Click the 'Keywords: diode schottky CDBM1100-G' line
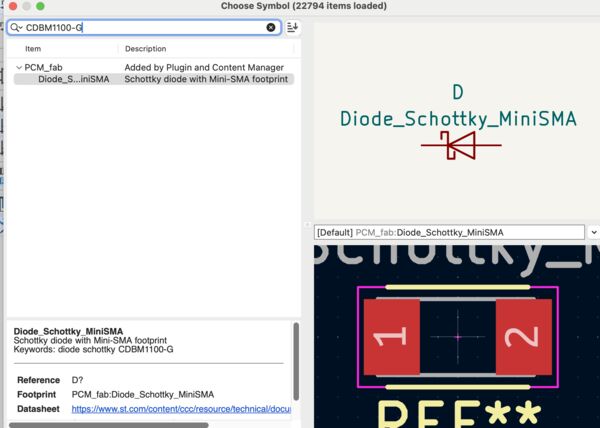Viewport: 600px width, 428px height. click(x=93, y=349)
